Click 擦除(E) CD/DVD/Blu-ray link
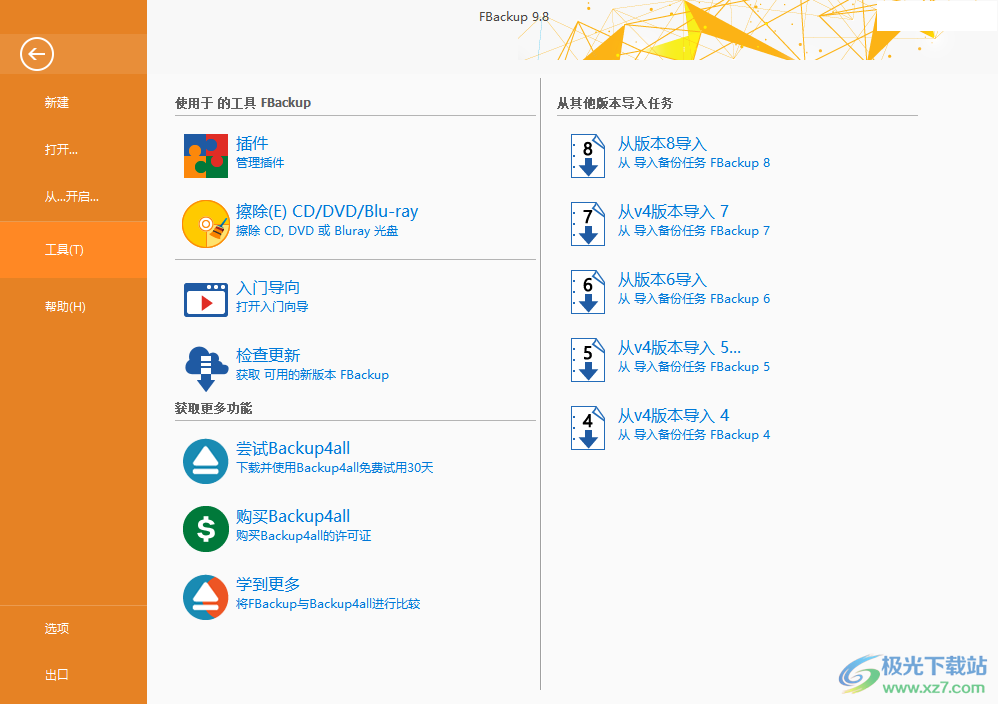This screenshot has height=704, width=998. point(327,211)
